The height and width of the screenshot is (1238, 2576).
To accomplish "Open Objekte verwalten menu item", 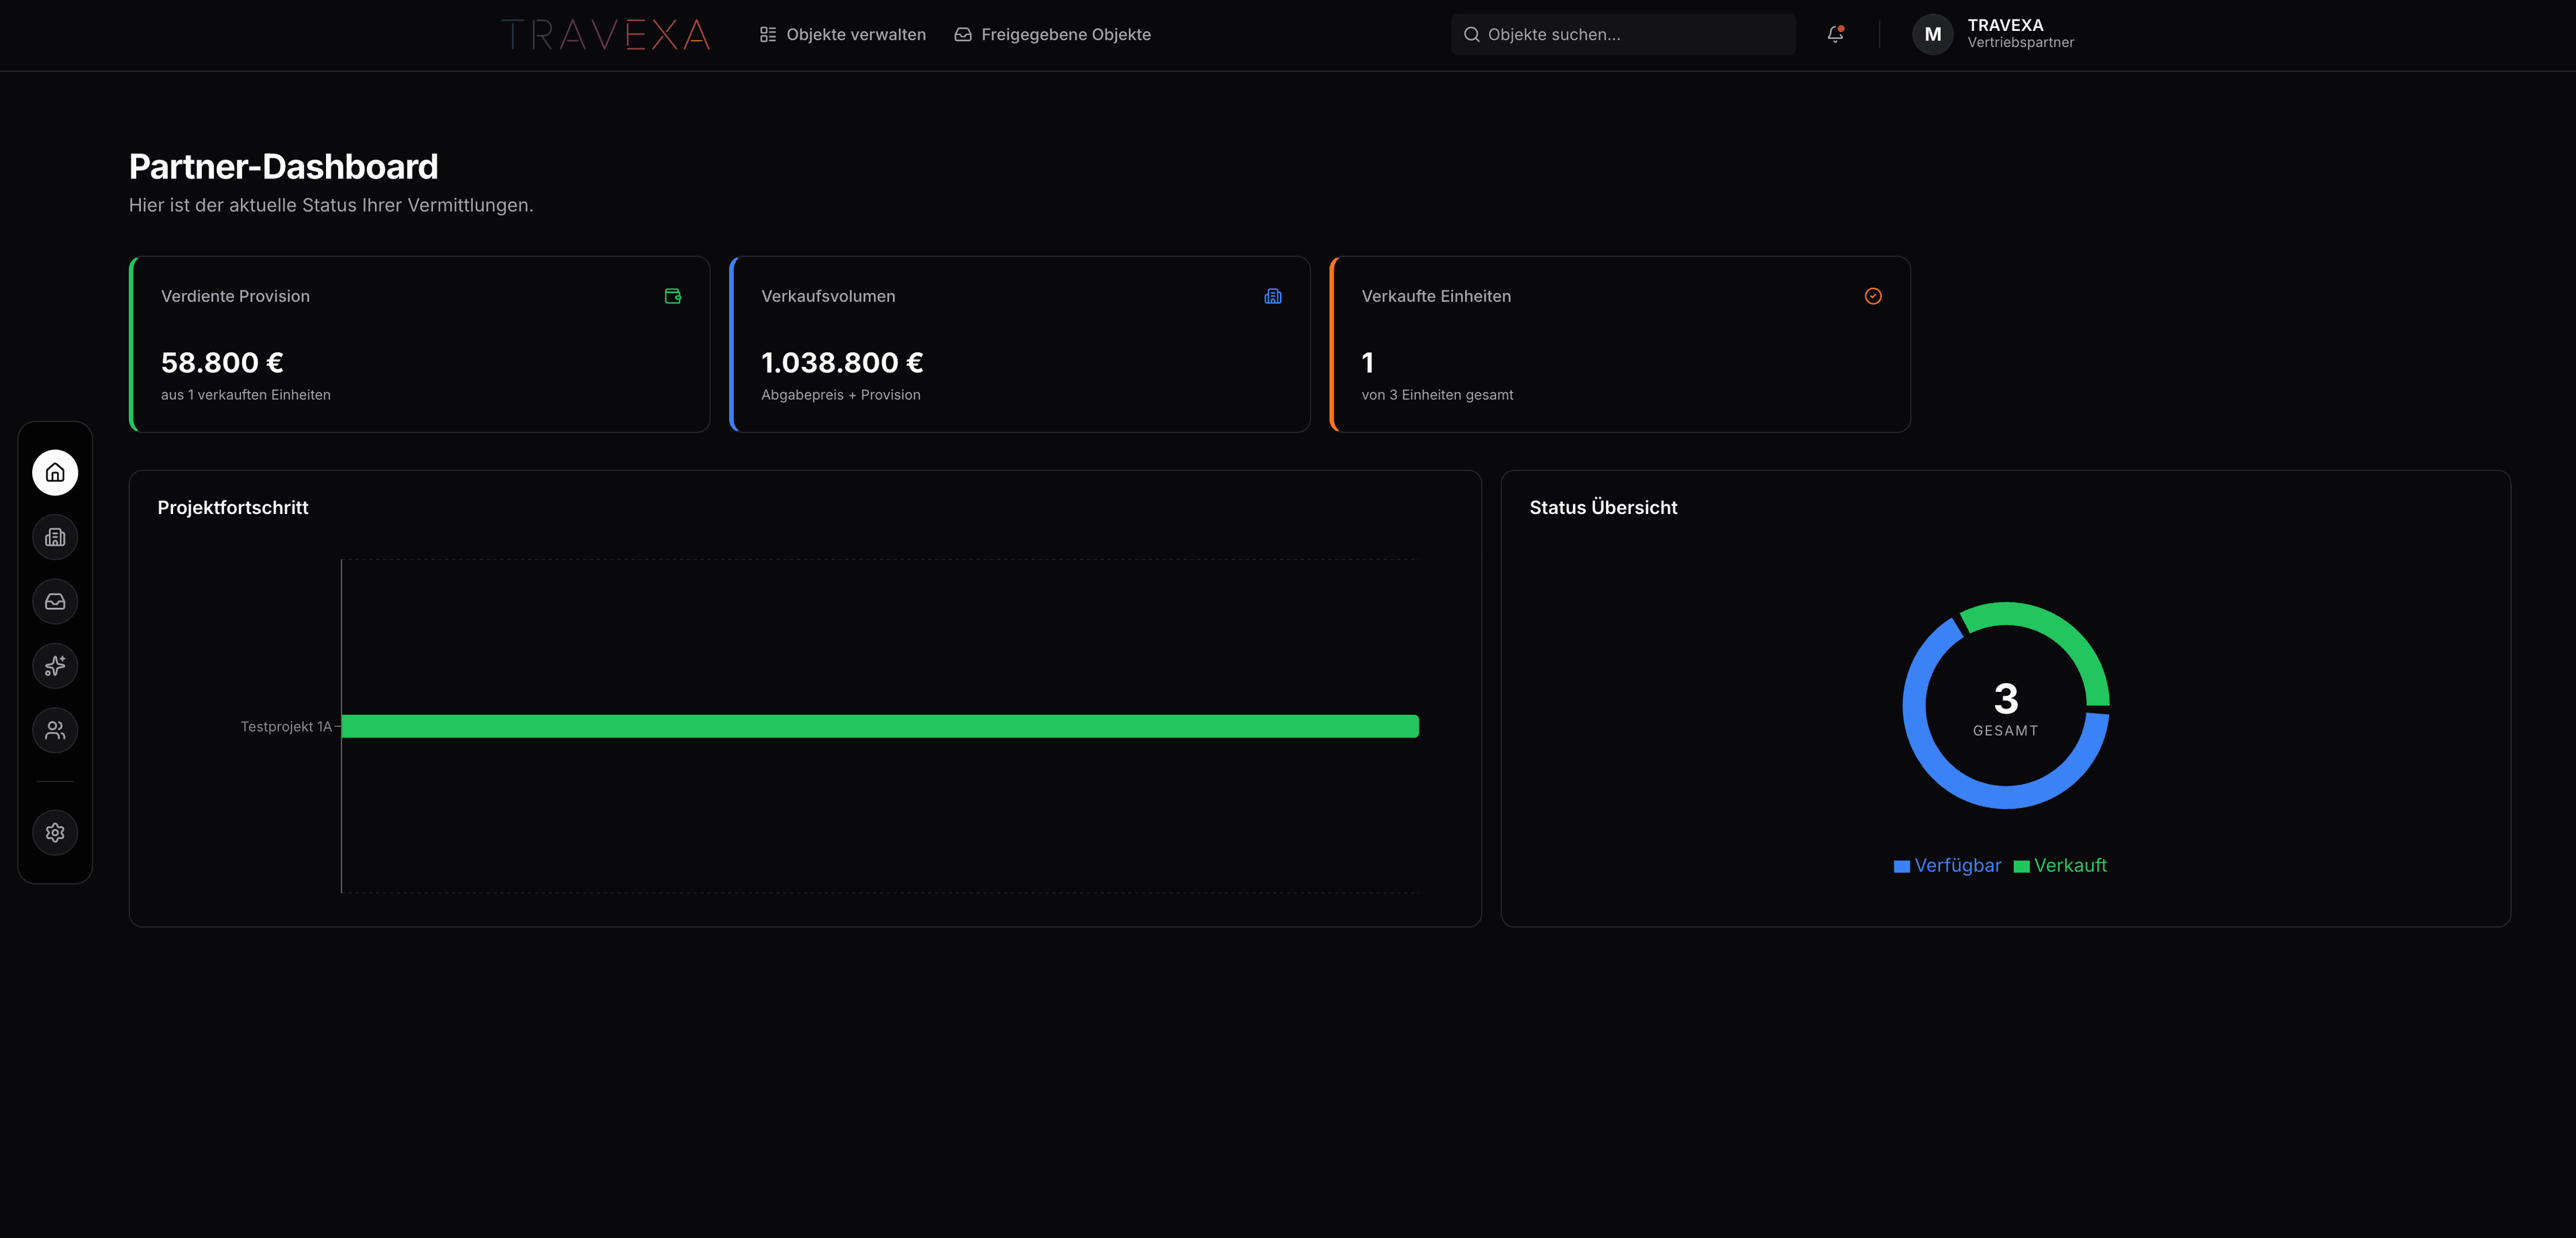I will [x=843, y=35].
